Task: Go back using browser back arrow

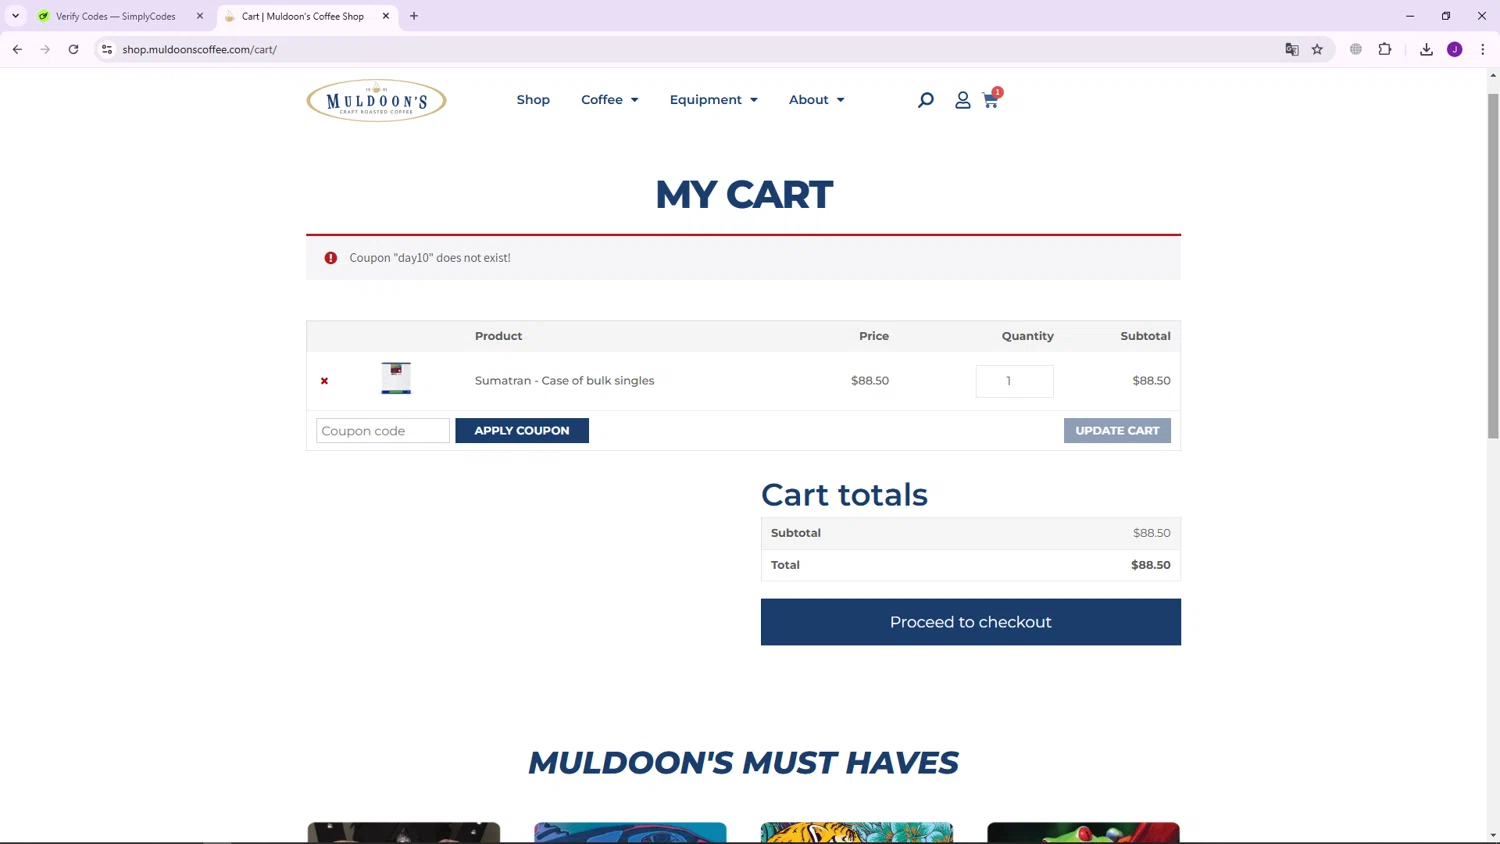Action: [17, 49]
